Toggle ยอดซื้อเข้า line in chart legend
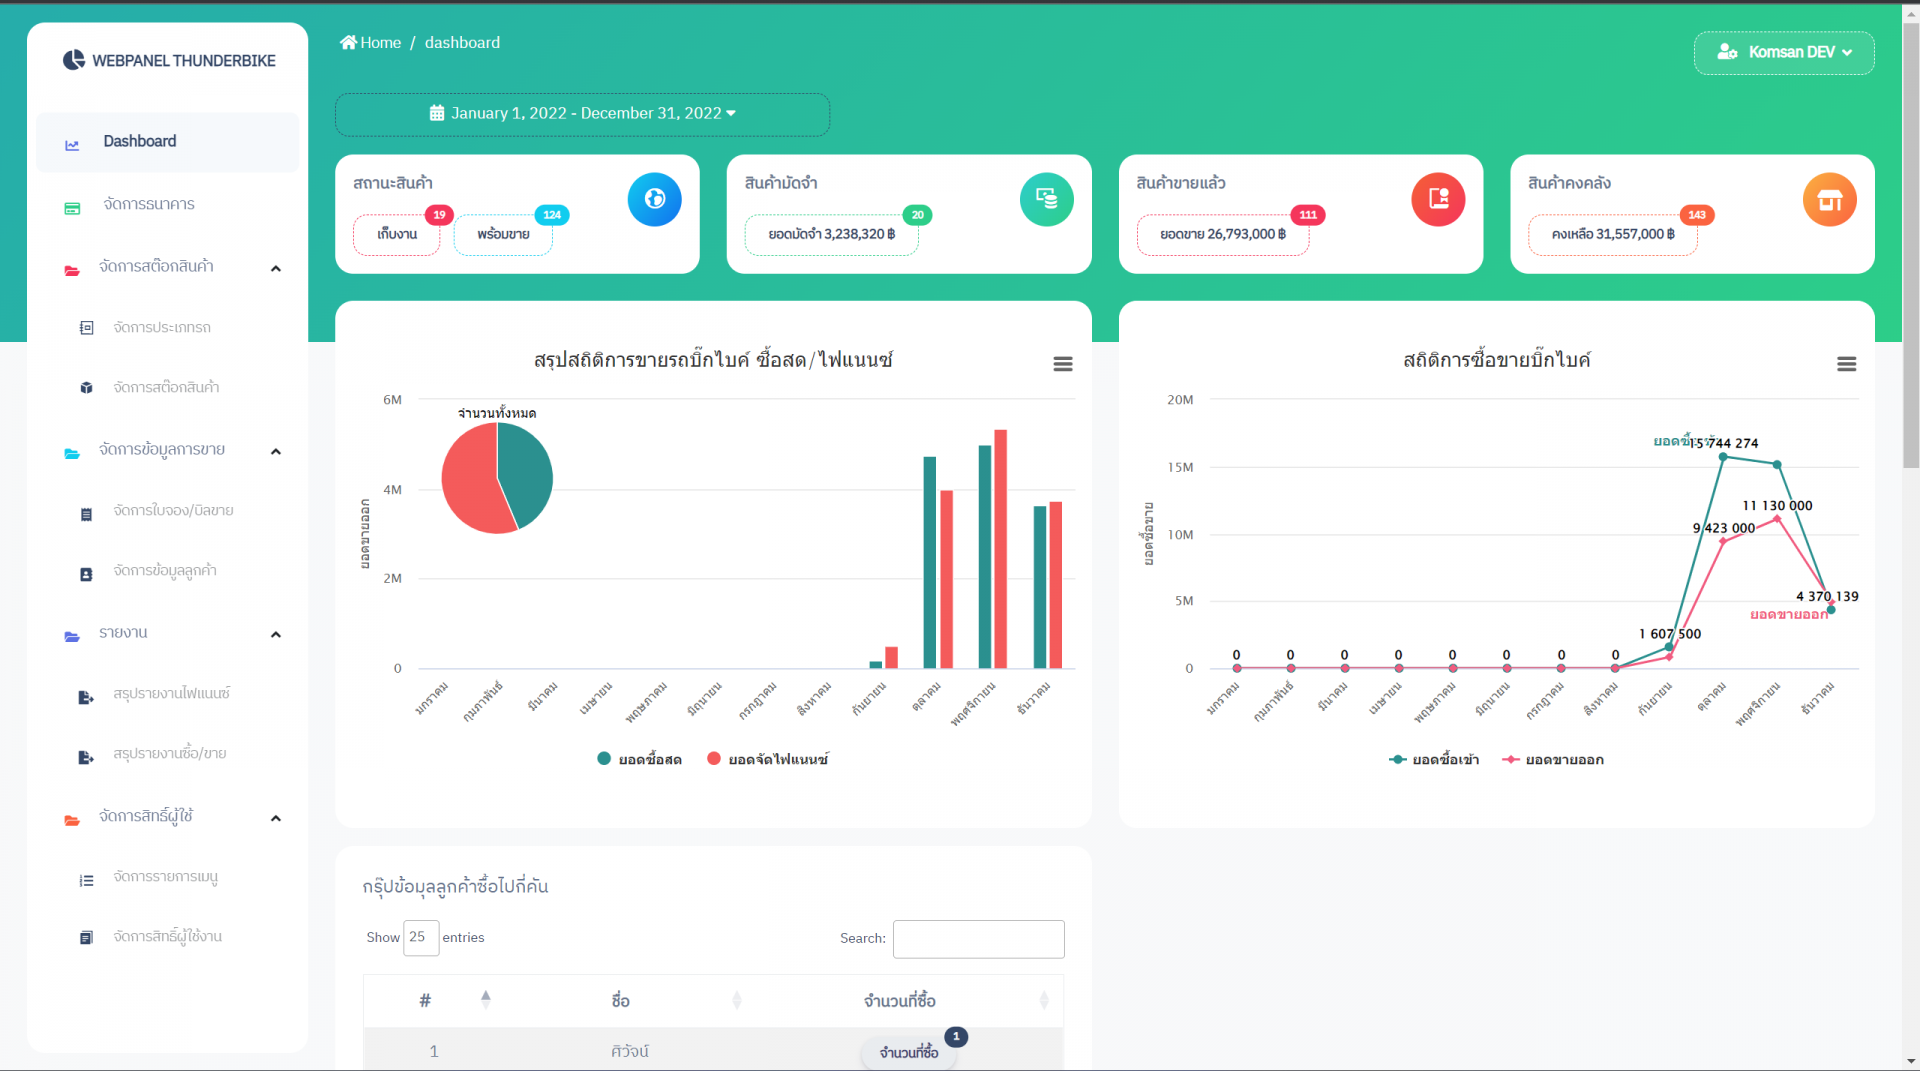The width and height of the screenshot is (1920, 1071). (x=1434, y=760)
